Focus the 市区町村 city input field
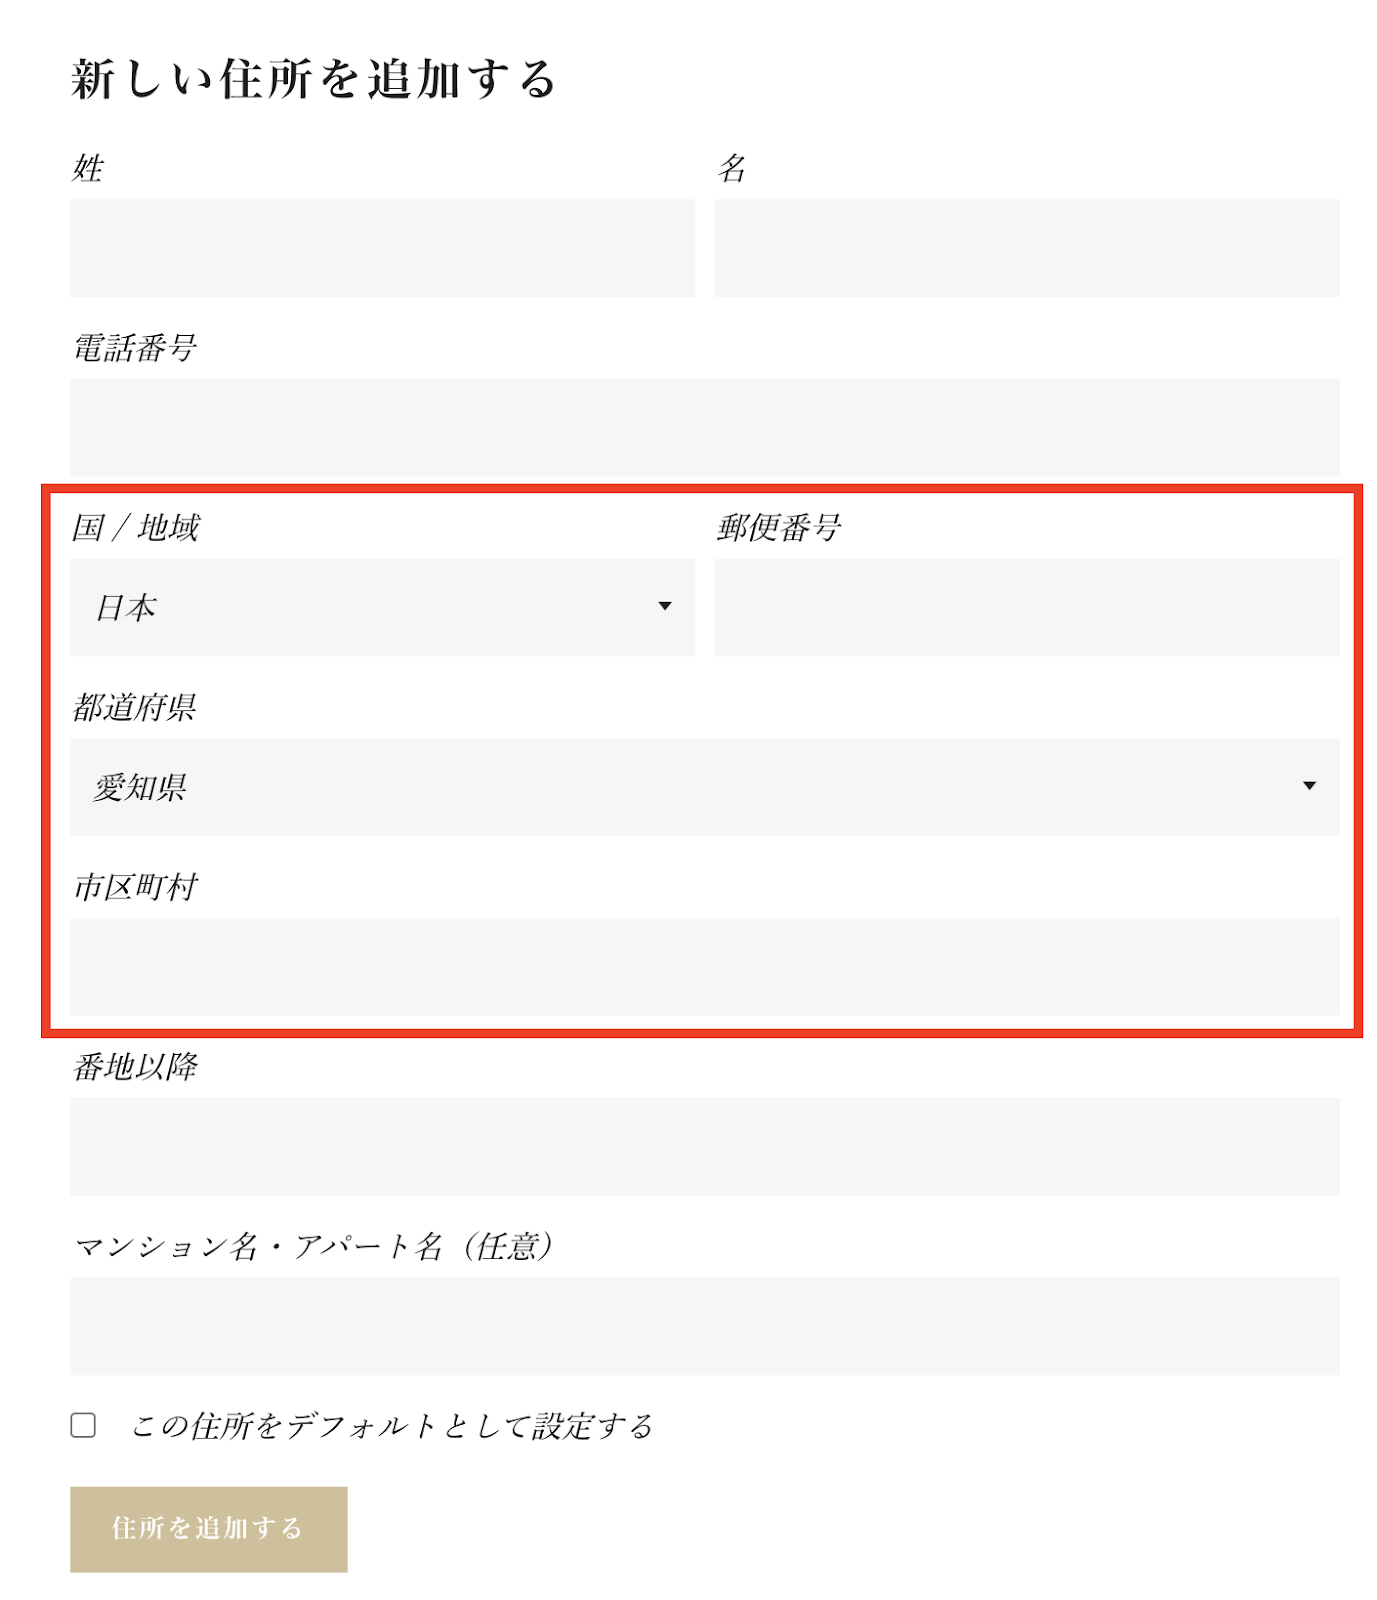 (x=704, y=966)
